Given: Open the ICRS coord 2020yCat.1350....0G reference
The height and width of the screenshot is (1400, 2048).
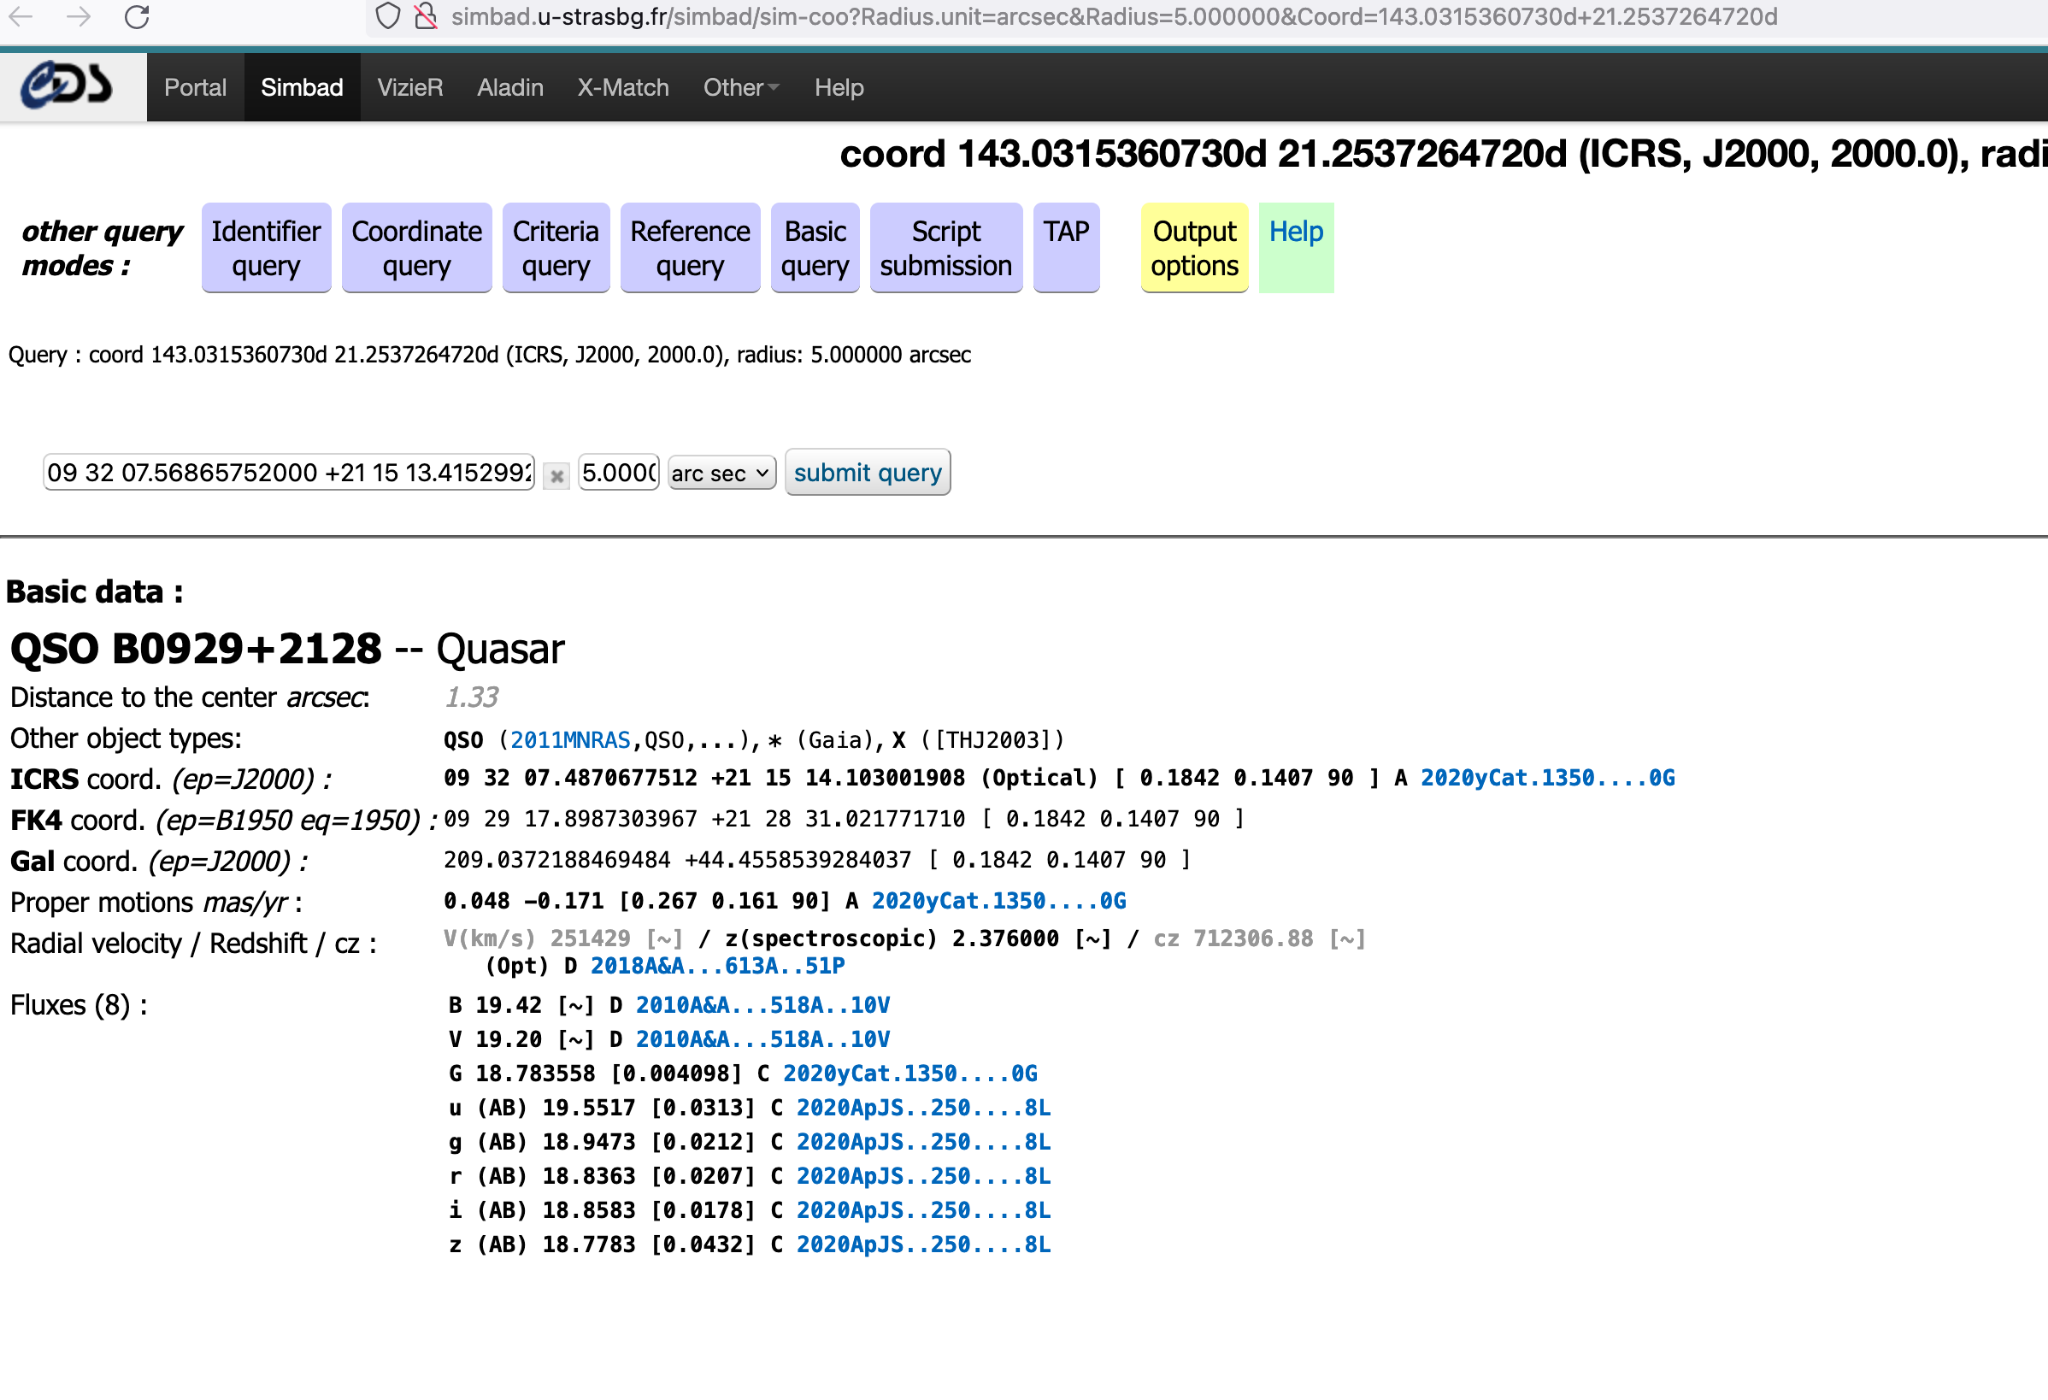Looking at the screenshot, I should coord(1548,778).
